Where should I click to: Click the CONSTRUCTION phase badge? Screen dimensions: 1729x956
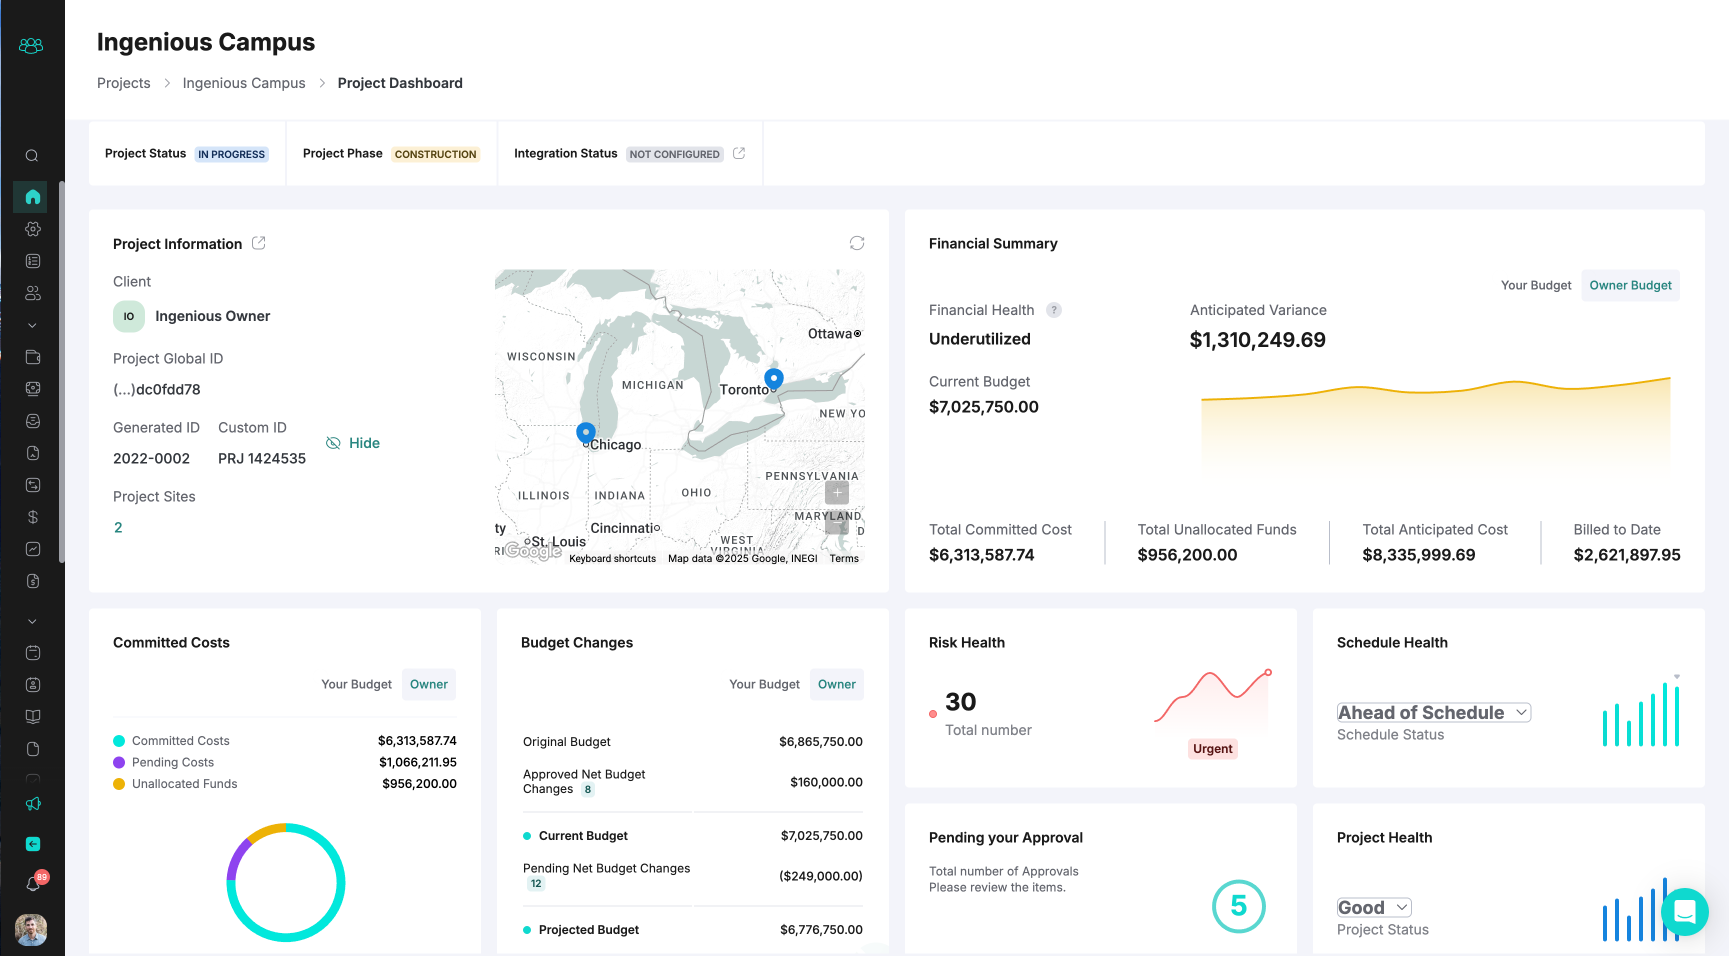(x=435, y=154)
